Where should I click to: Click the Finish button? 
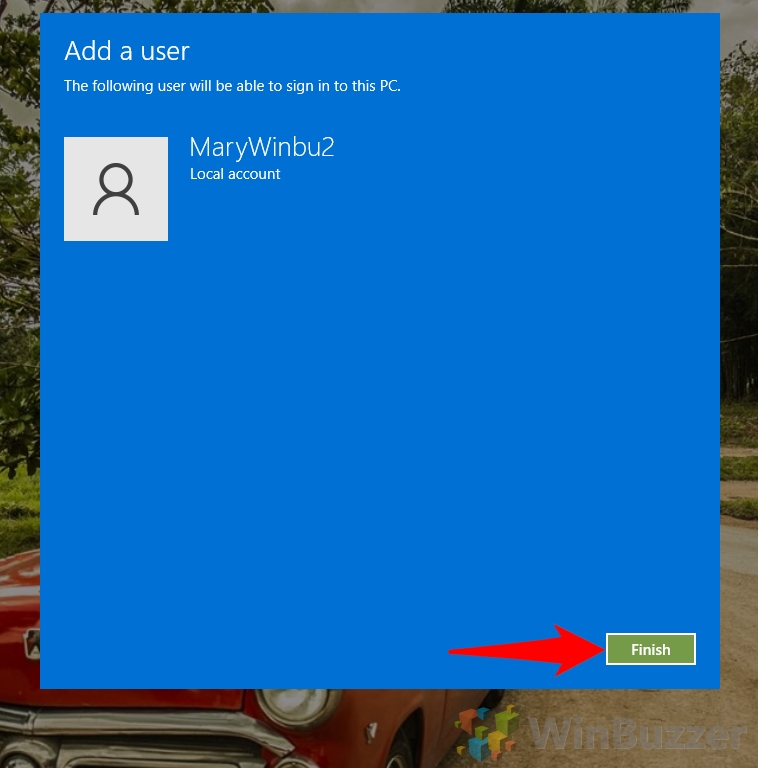coord(650,649)
